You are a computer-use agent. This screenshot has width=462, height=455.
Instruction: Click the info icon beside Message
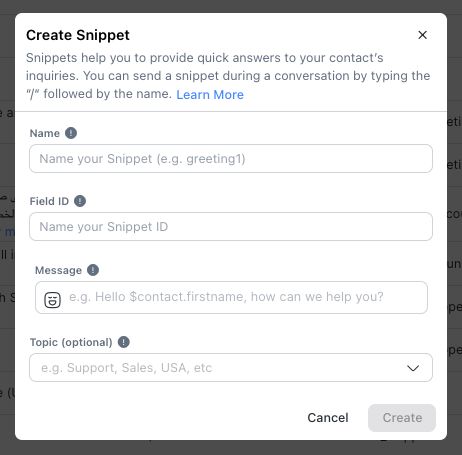point(93,270)
